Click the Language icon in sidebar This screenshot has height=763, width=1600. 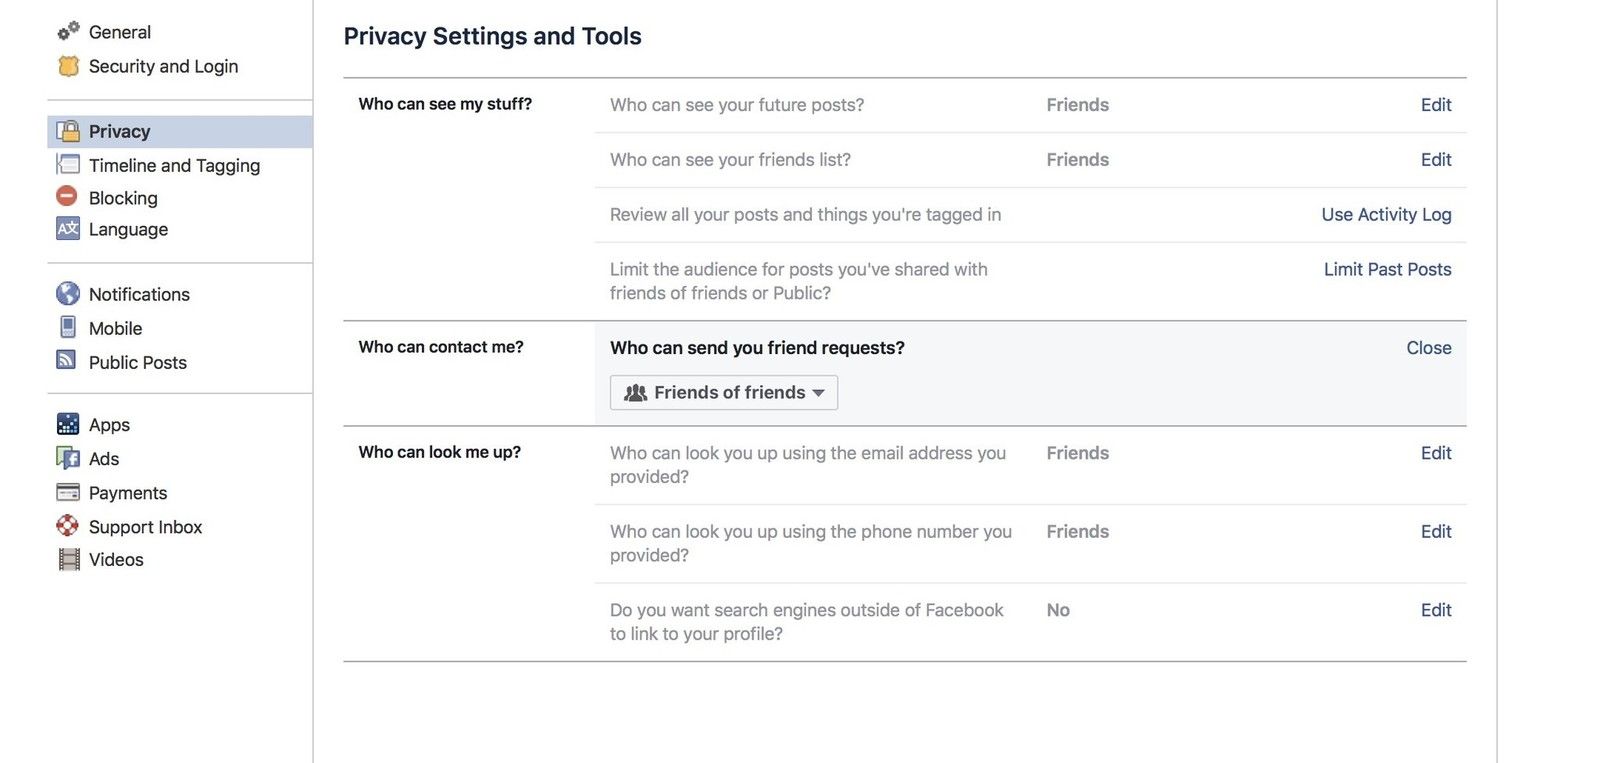pyautogui.click(x=67, y=228)
